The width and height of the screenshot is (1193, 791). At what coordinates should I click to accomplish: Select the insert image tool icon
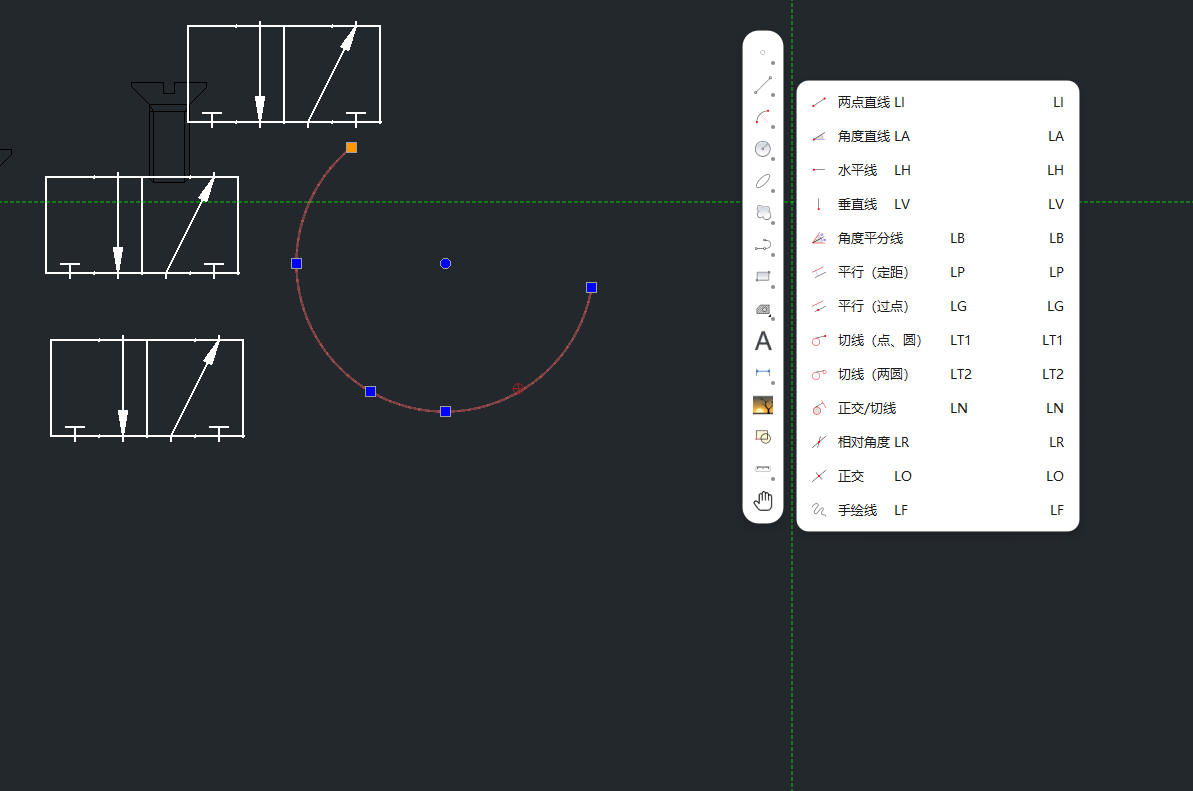click(x=762, y=405)
